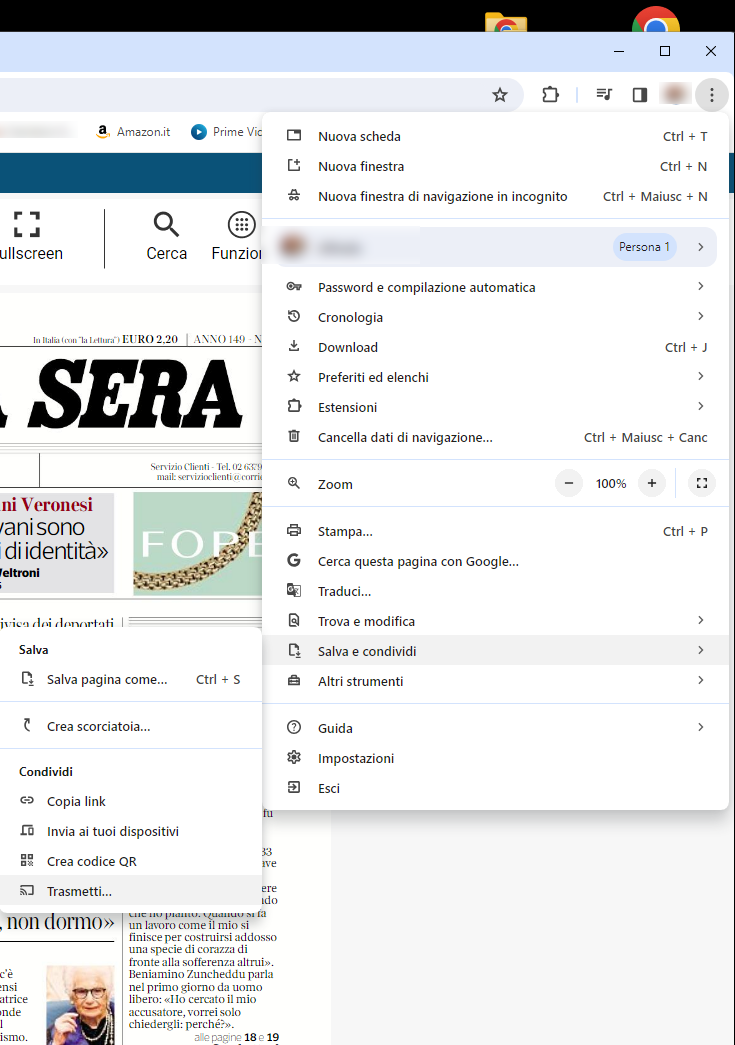This screenshot has width=735, height=1045.
Task: Click the Persona 1 profile badge
Action: [644, 247]
